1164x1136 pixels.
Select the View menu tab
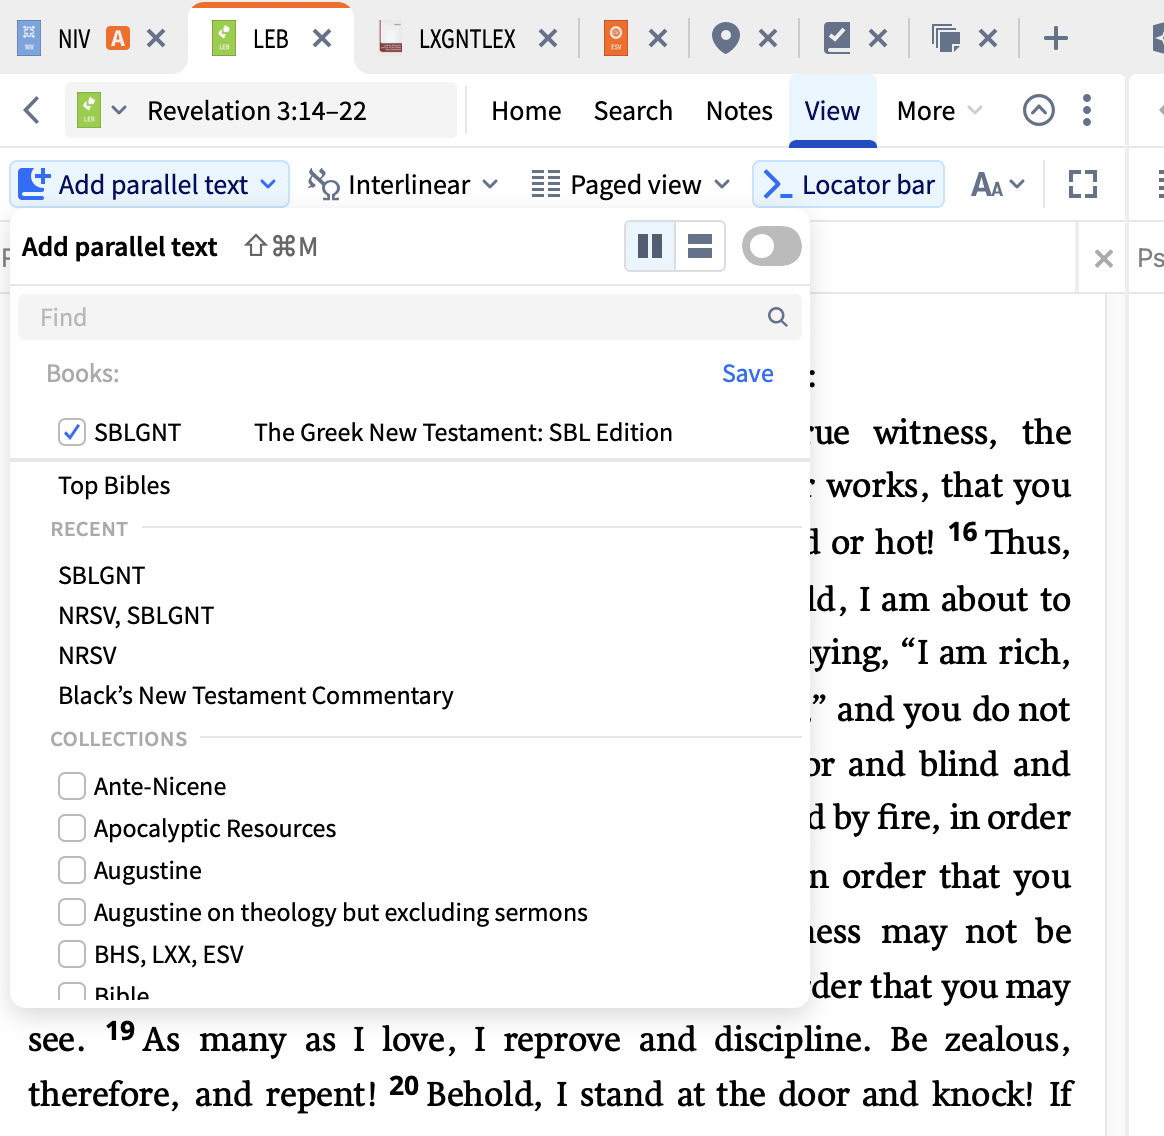click(x=832, y=111)
